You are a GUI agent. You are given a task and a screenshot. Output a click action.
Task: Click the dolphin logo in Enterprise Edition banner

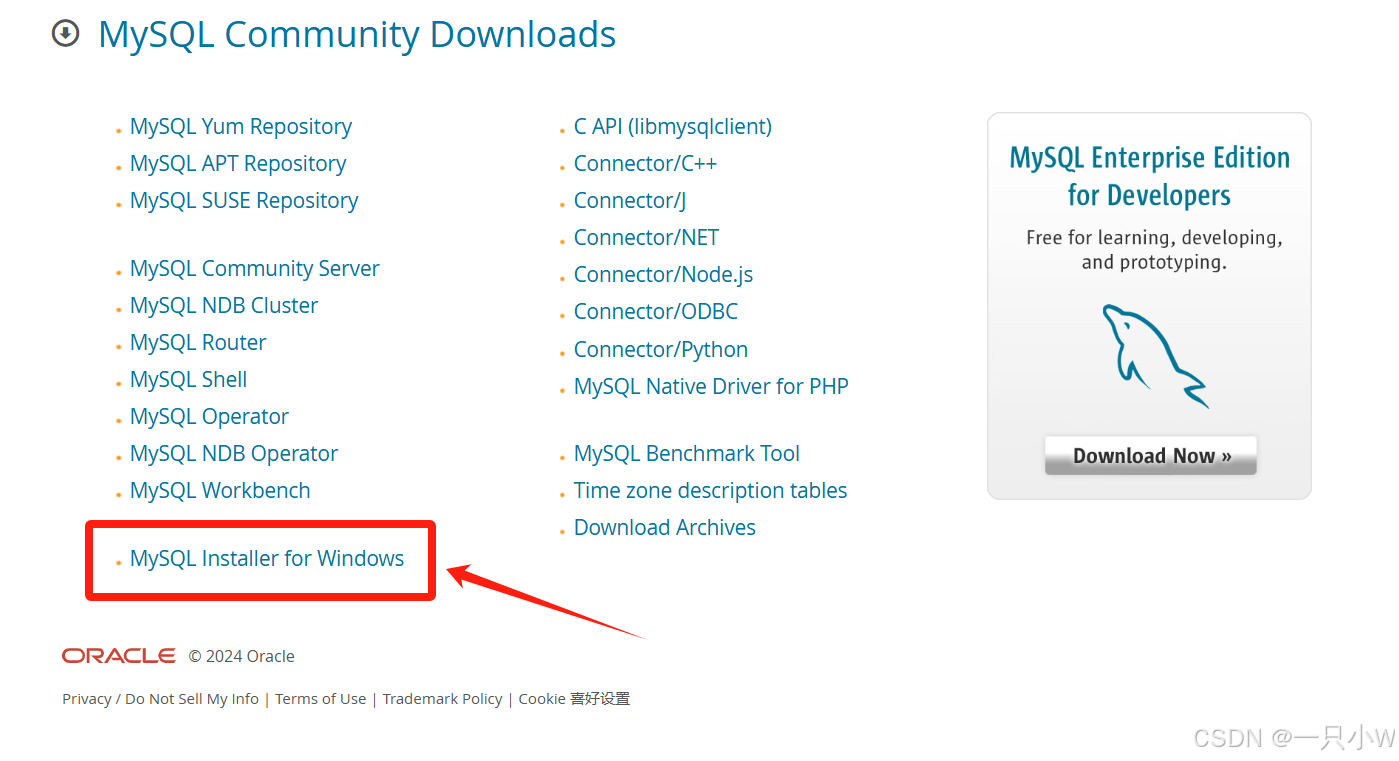(x=1155, y=356)
